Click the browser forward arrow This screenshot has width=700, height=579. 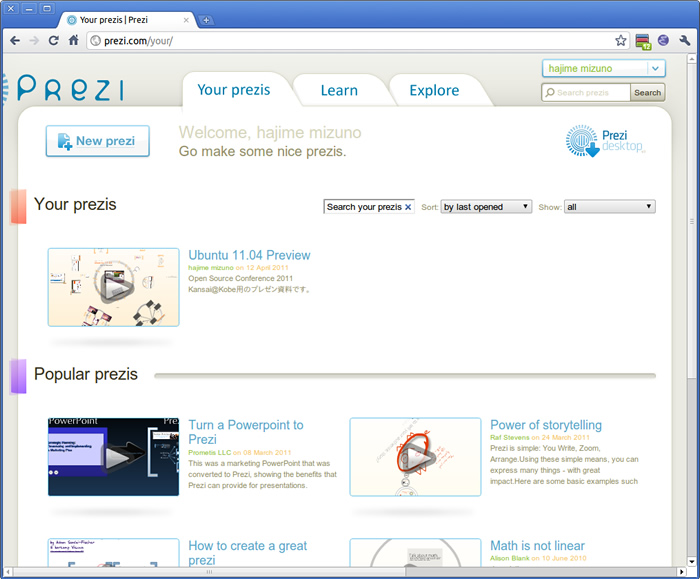click(34, 41)
